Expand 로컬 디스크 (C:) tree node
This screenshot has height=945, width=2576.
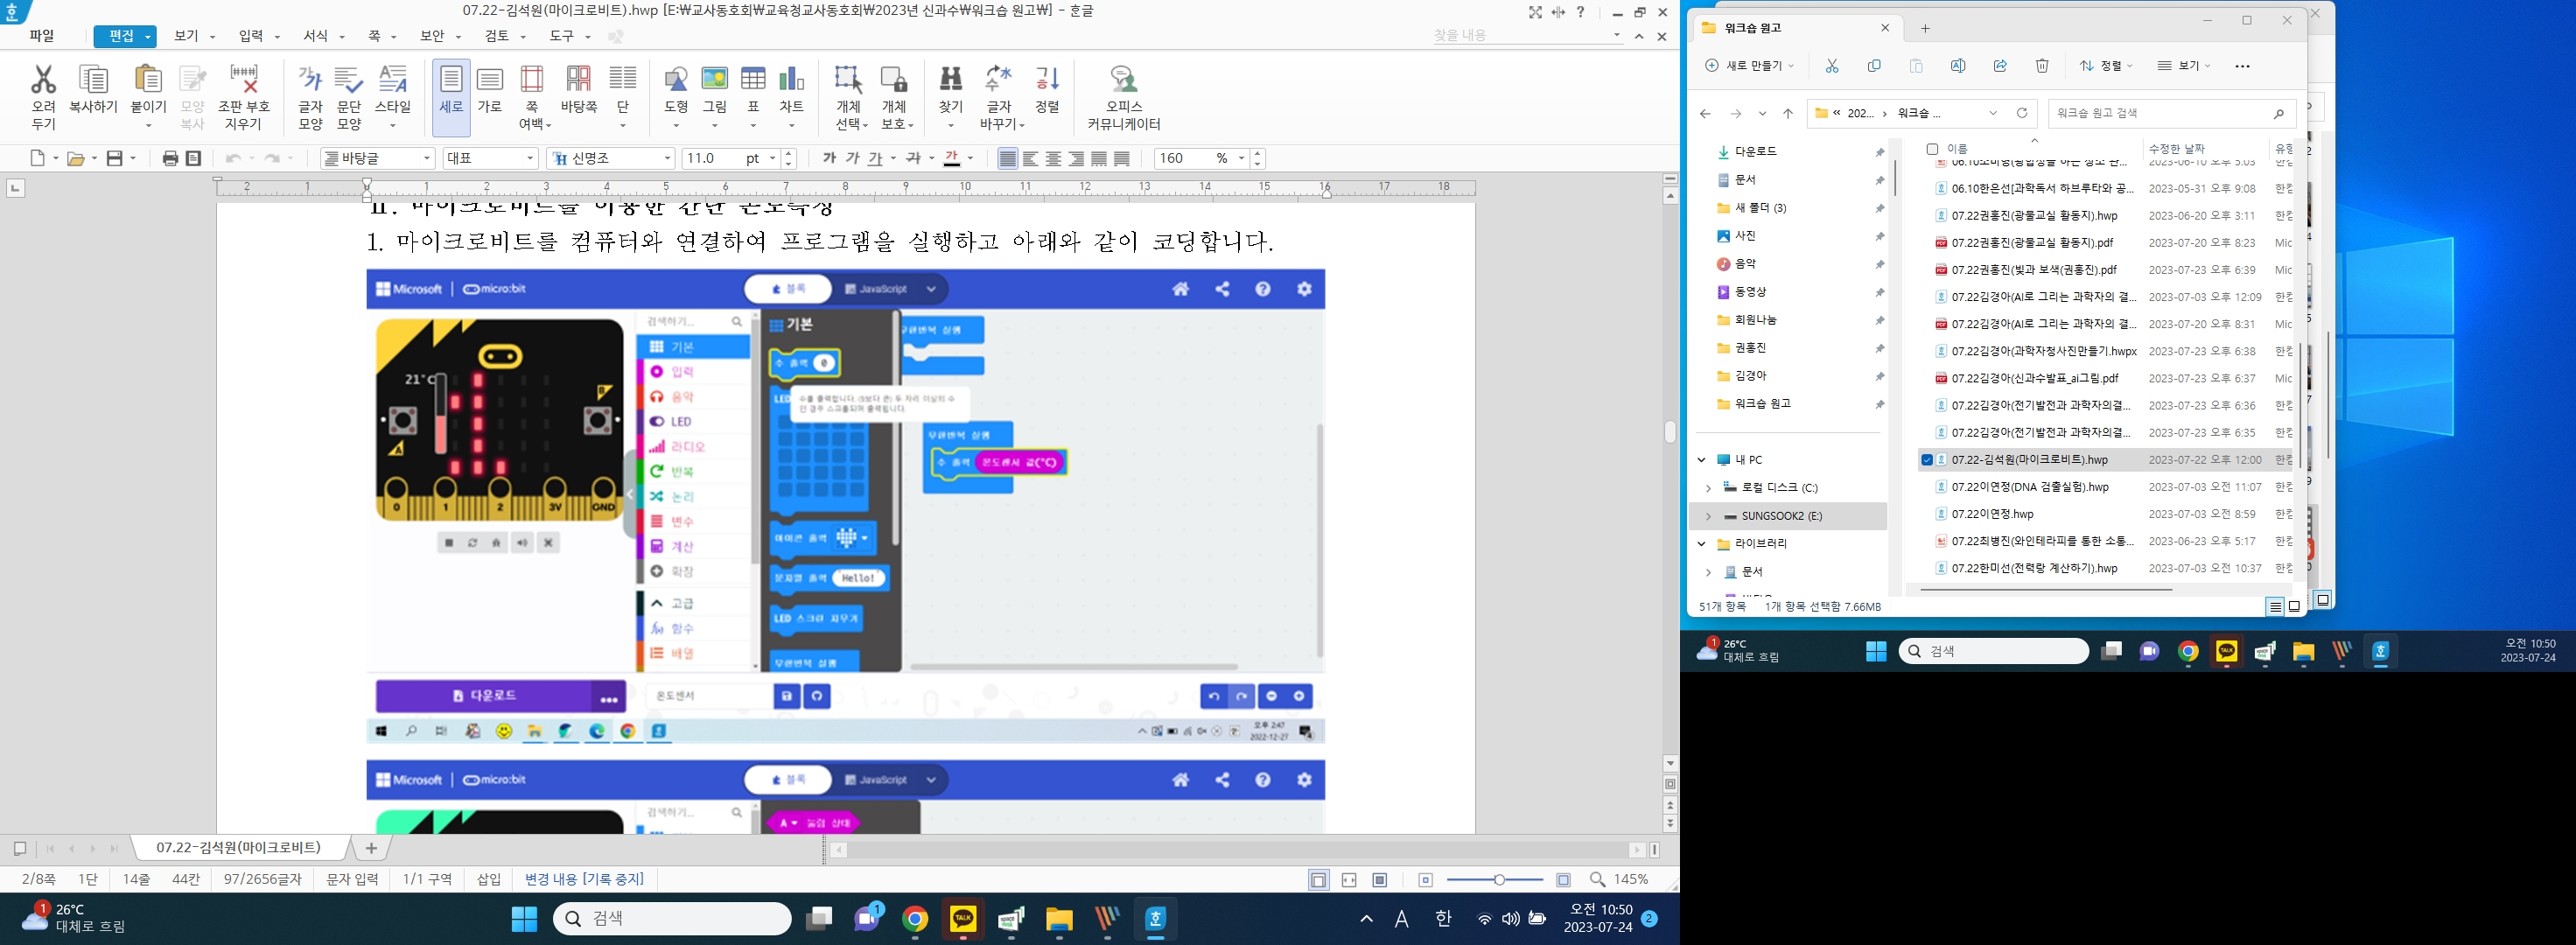point(1708,488)
